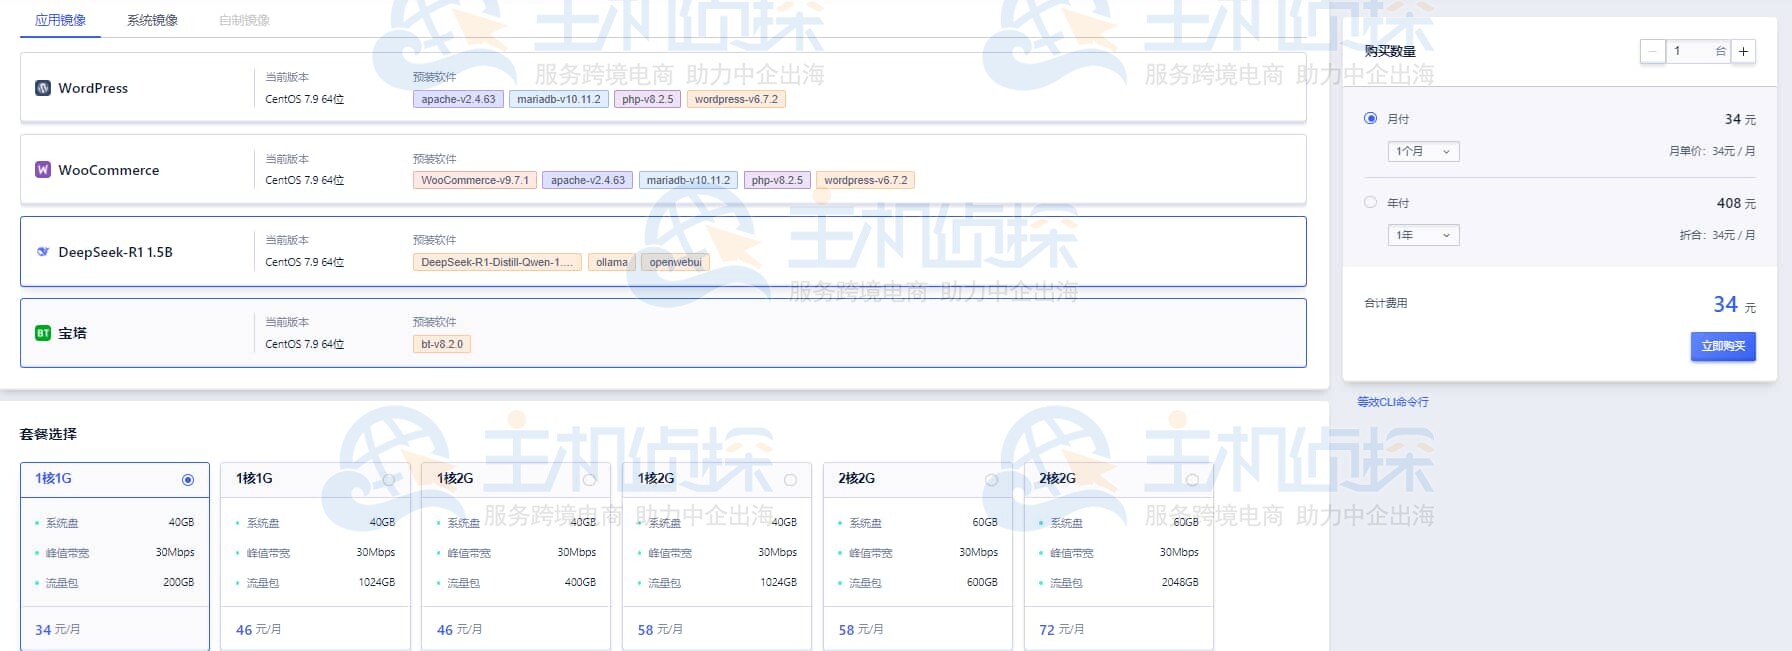The image size is (1792, 651).
Task: Select the 年付 yearly payment option
Action: coord(1370,202)
